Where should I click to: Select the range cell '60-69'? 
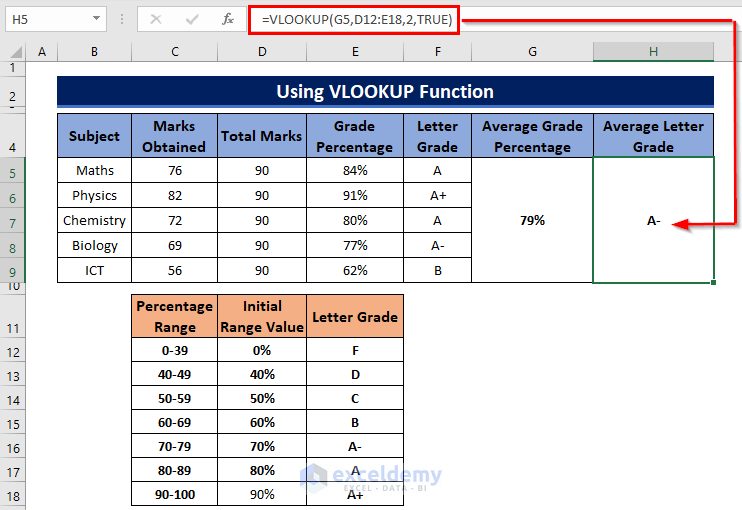[x=174, y=422]
